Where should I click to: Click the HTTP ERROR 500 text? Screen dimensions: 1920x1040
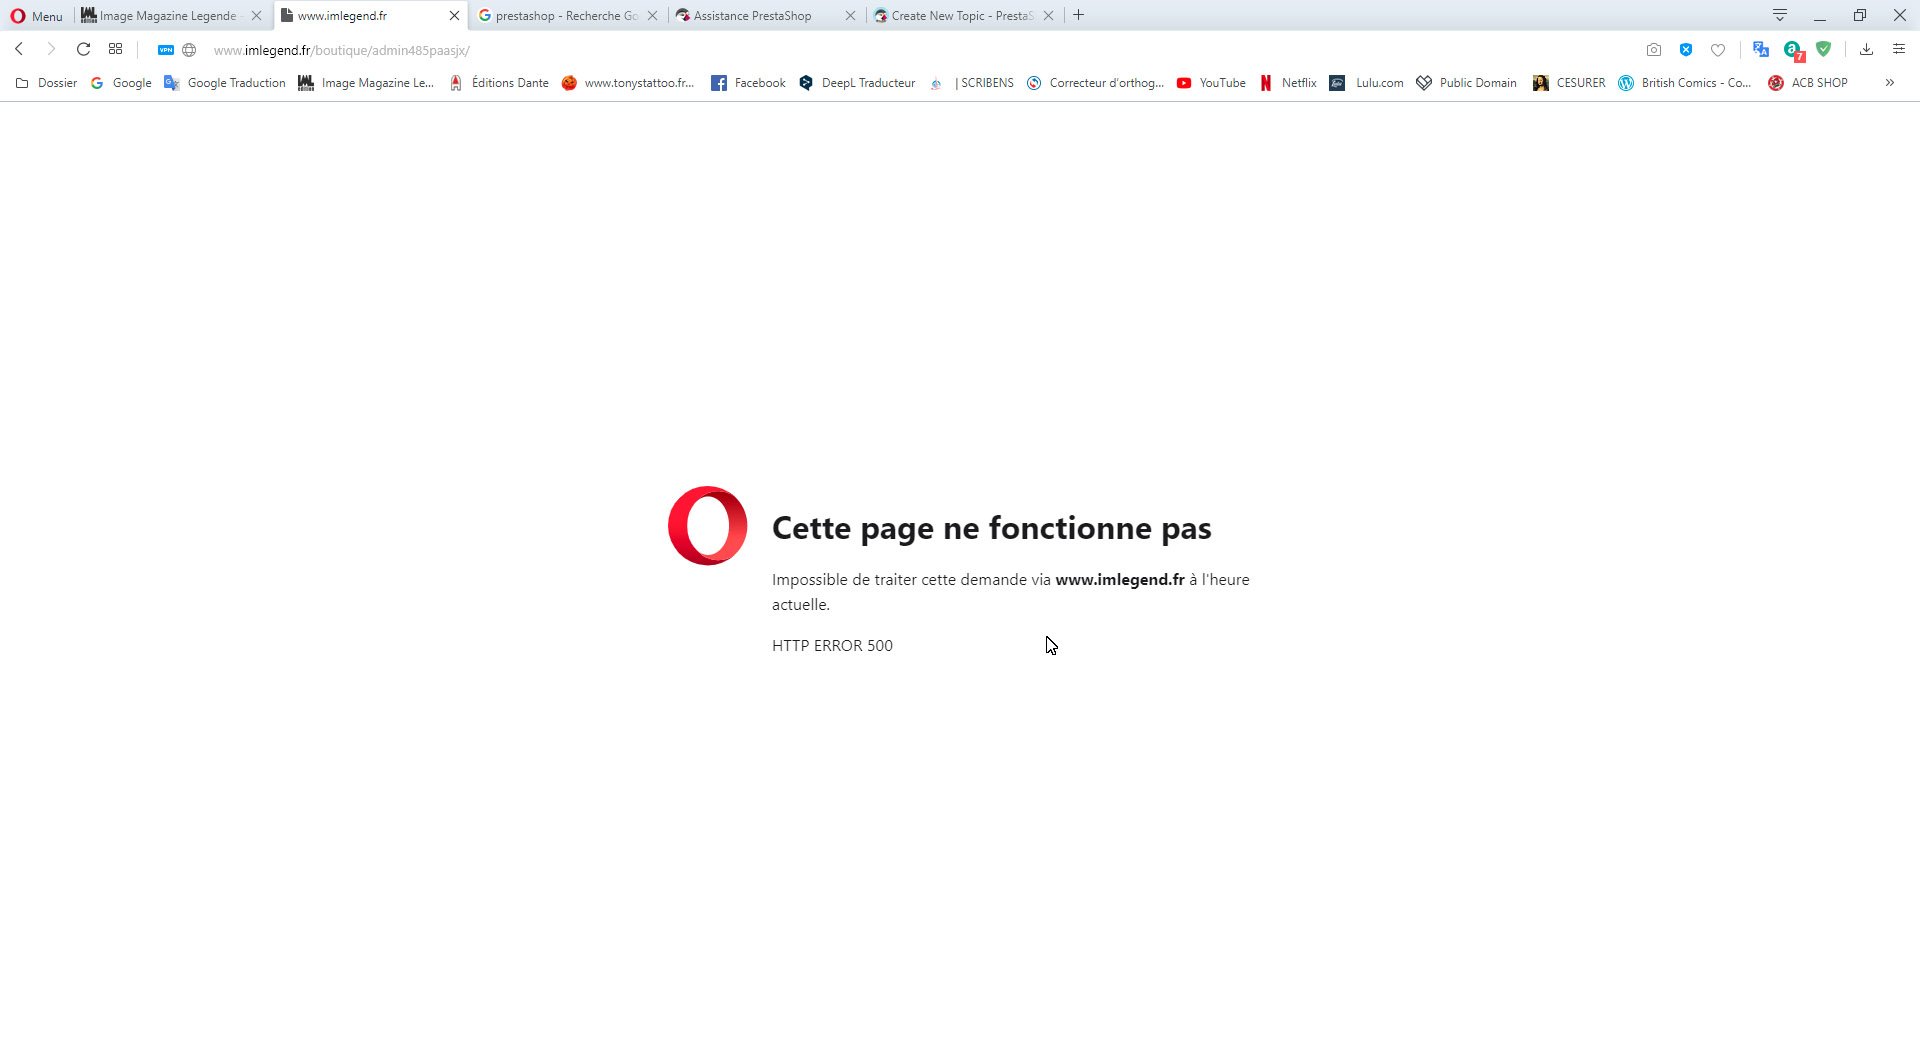[832, 646]
